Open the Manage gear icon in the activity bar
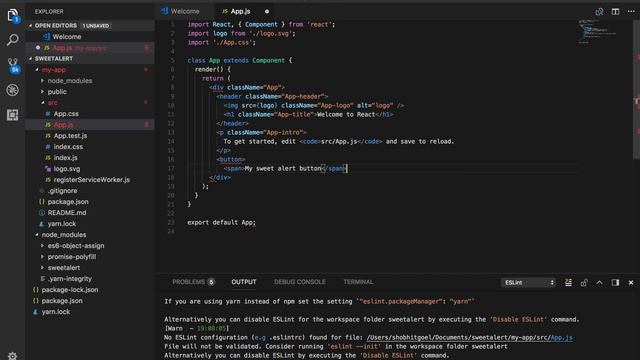 13,356
